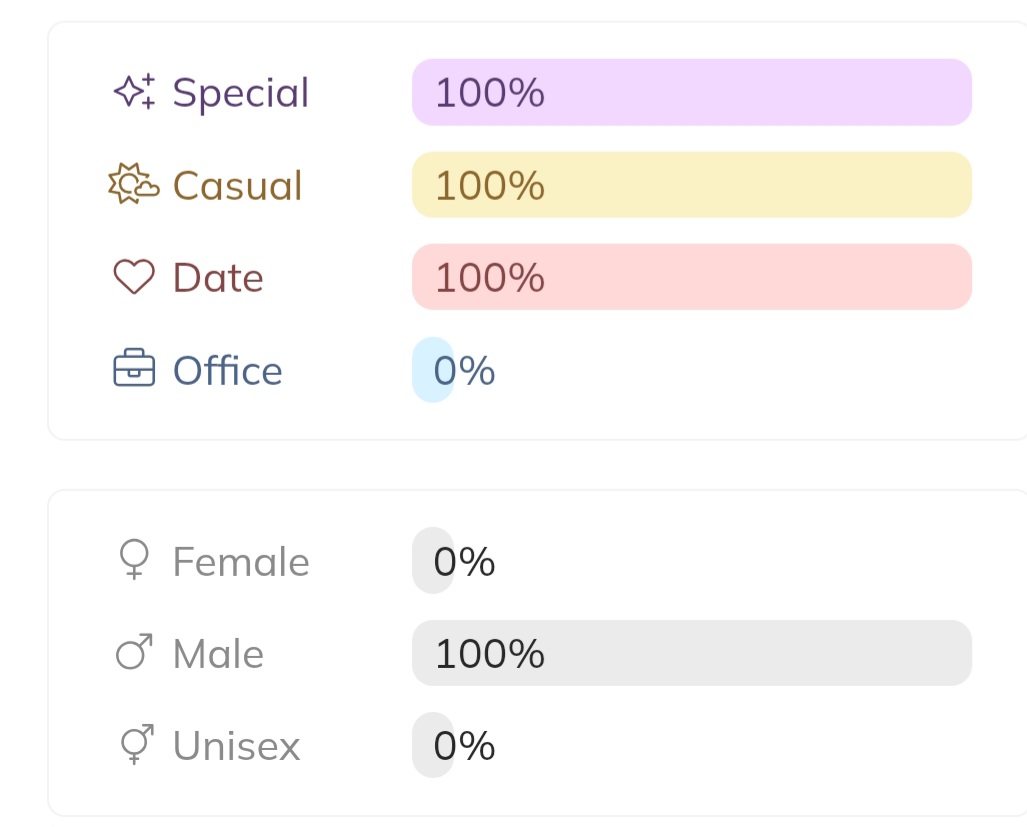
Task: Click the Unisex gender symbol icon
Action: (x=134, y=745)
